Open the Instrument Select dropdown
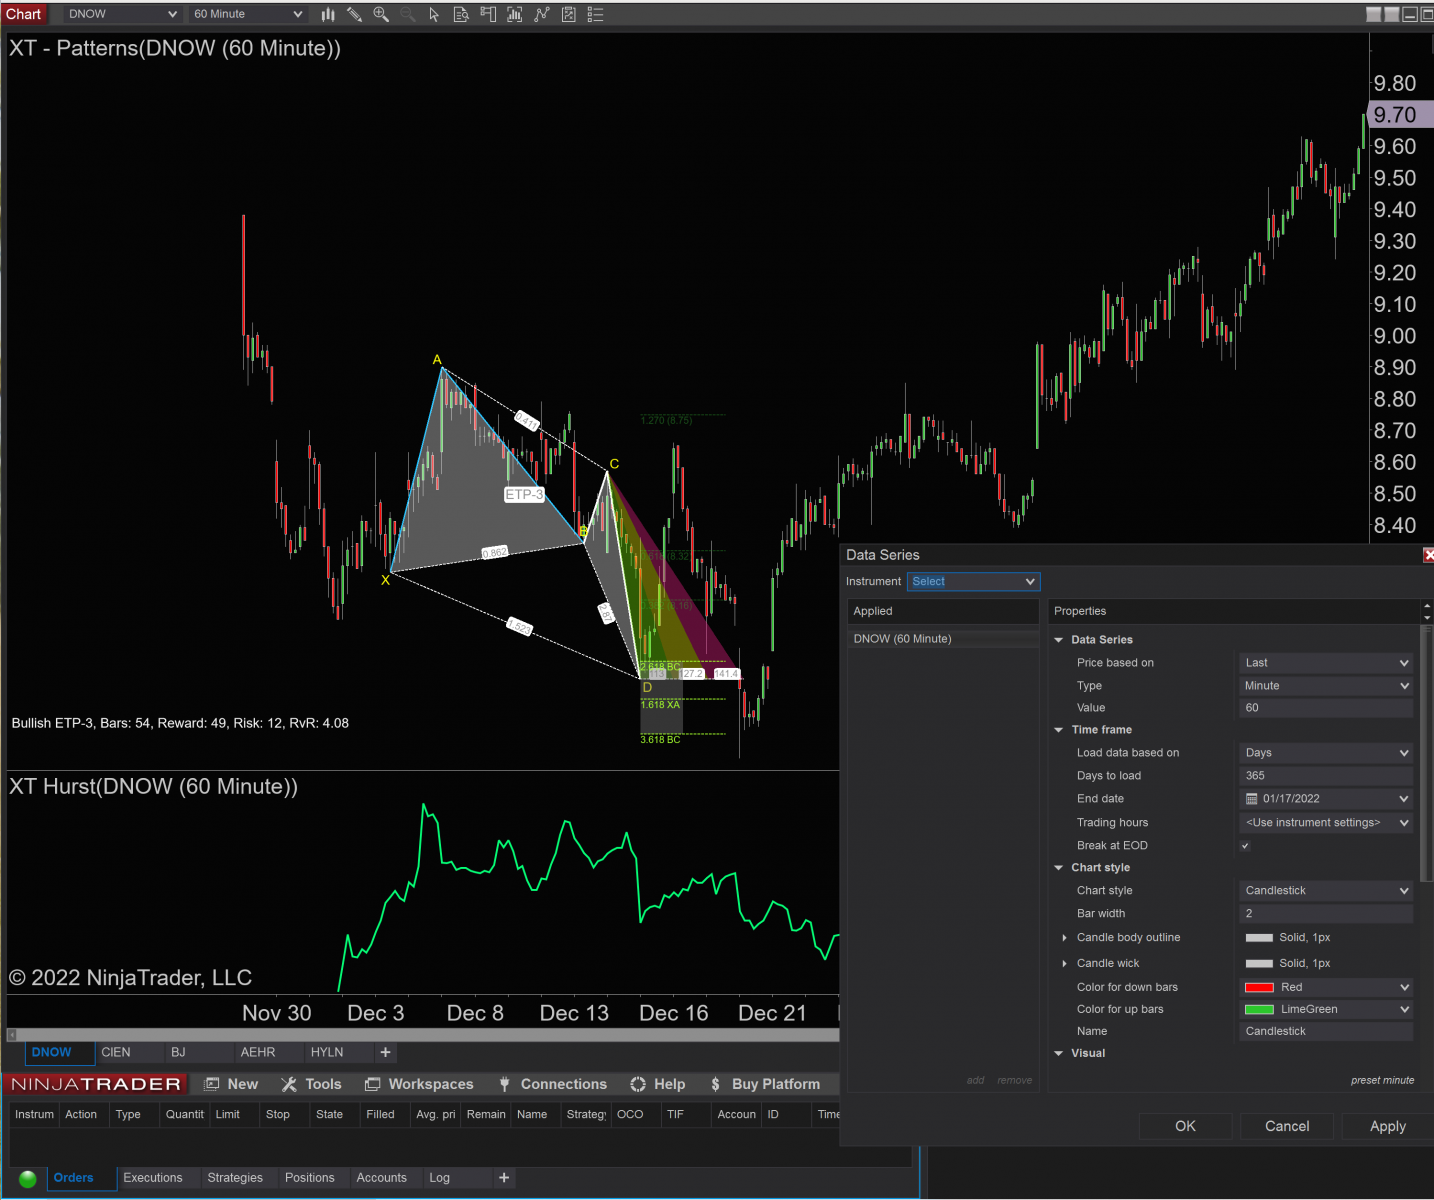This screenshot has width=1434, height=1200. pos(974,581)
